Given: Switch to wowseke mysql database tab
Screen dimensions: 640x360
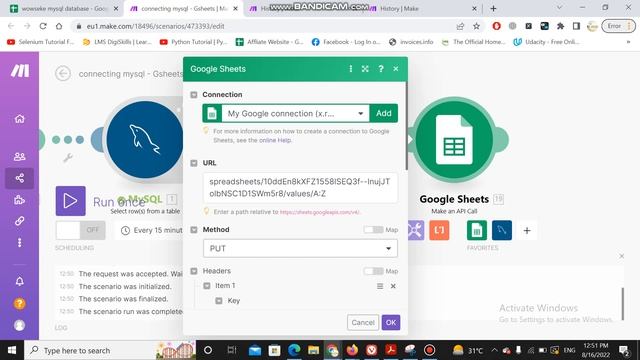Looking at the screenshot, I should [x=63, y=8].
